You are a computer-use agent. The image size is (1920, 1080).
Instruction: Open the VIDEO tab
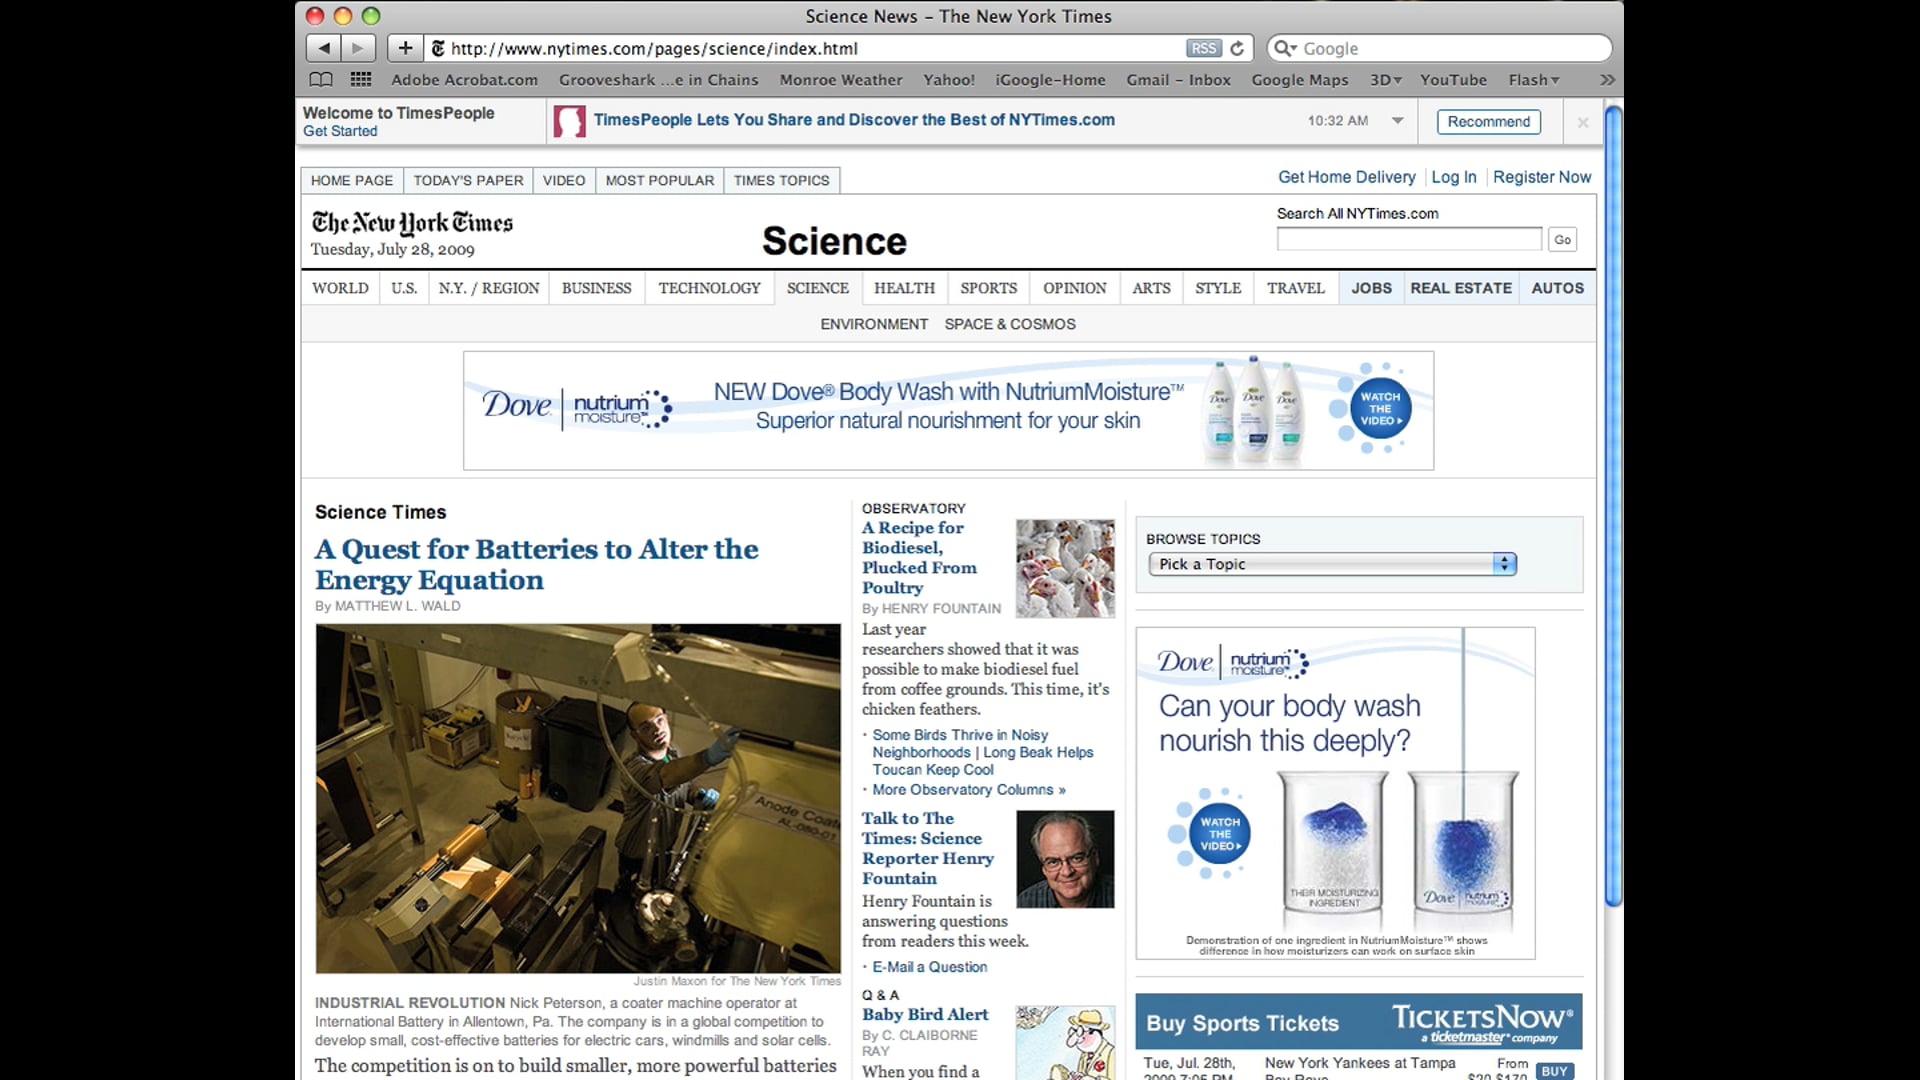pyautogui.click(x=564, y=180)
